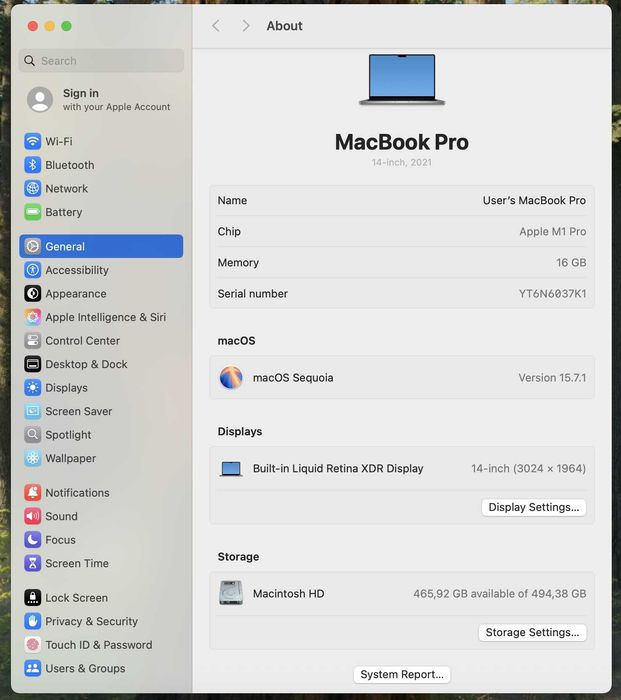
Task: Click the Displays section heading
Action: point(240,432)
